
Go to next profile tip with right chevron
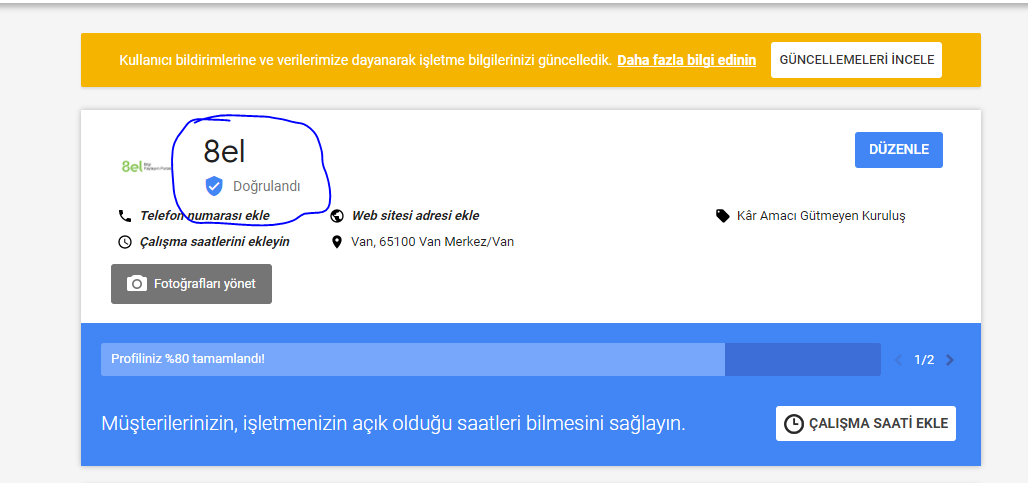point(950,360)
